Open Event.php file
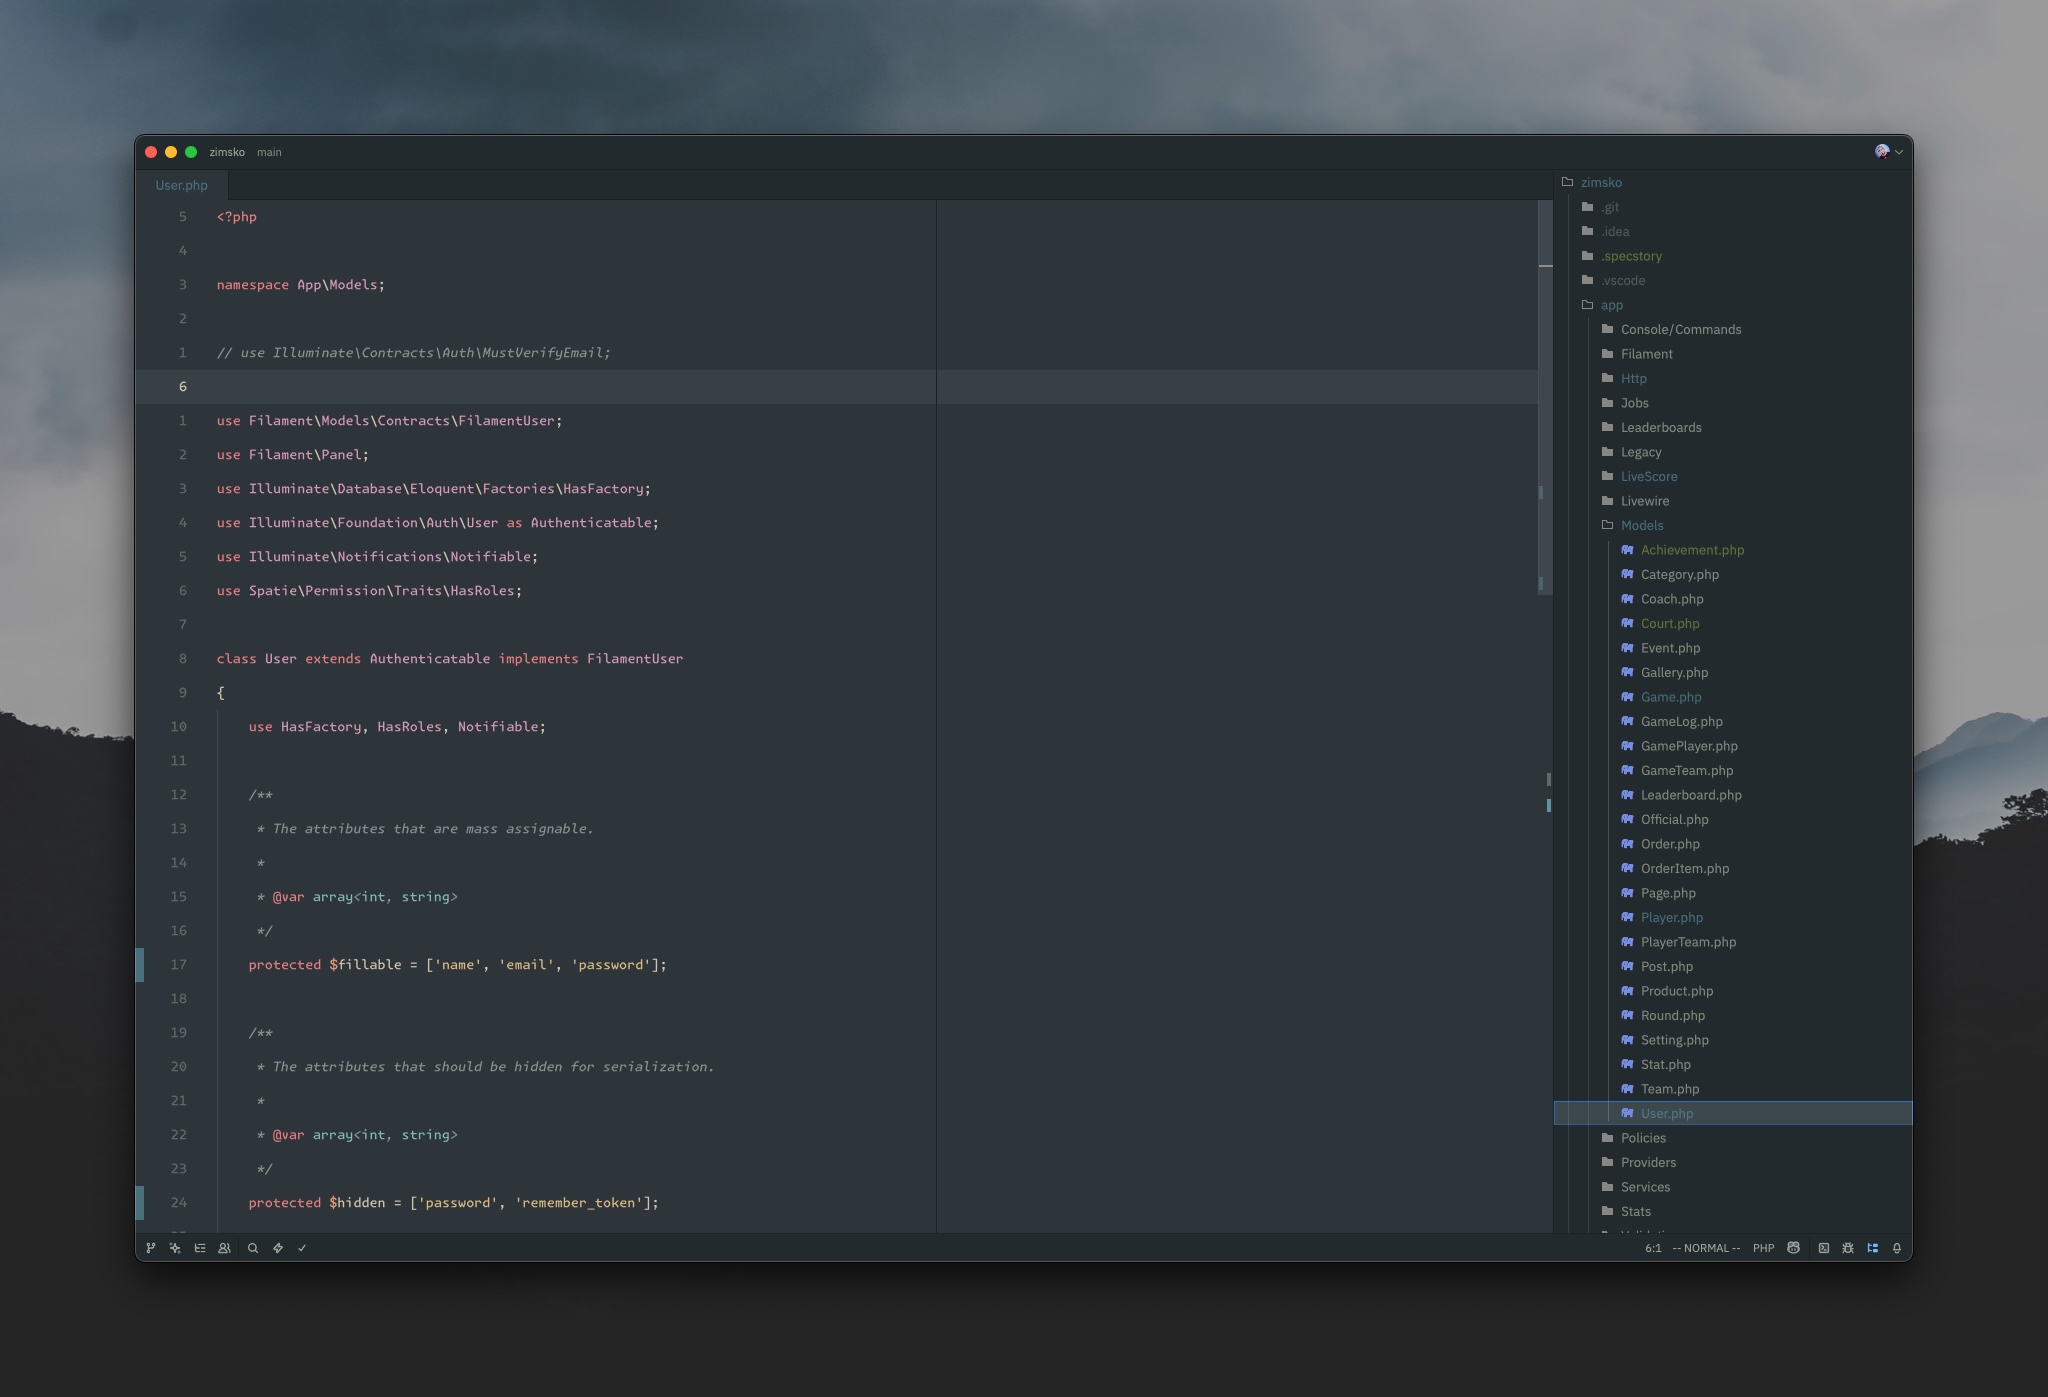 coord(1733,648)
